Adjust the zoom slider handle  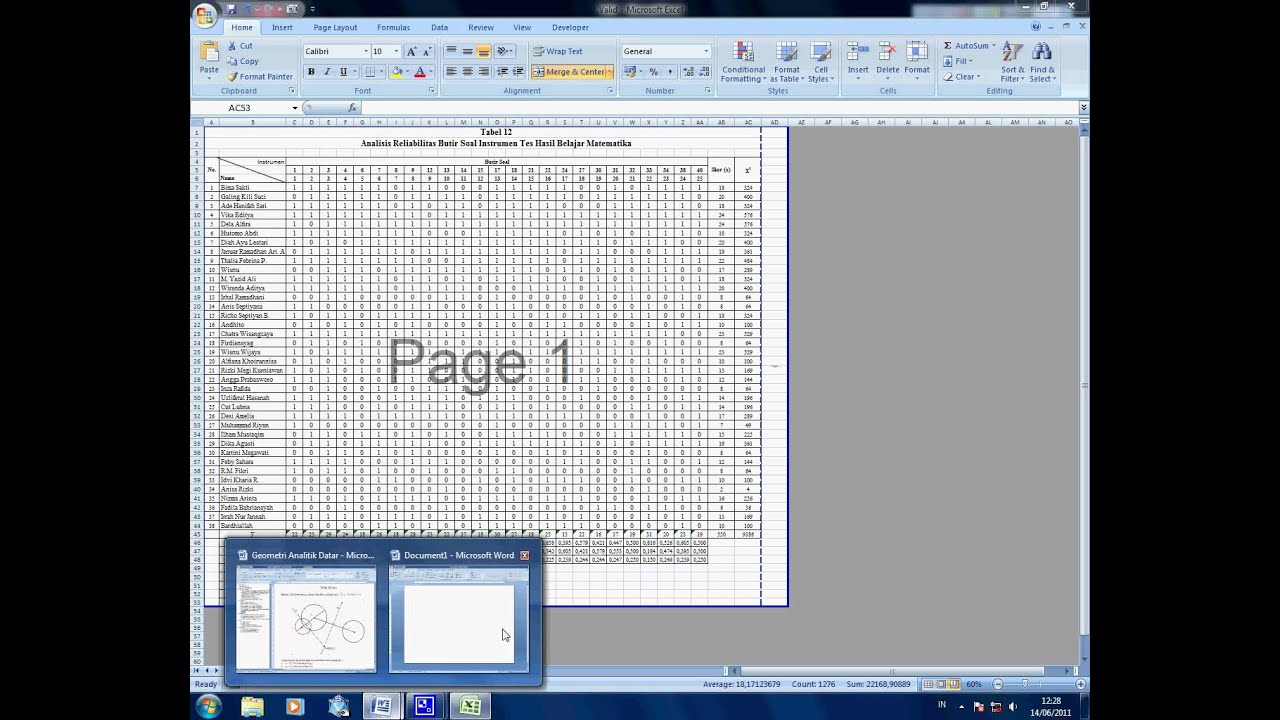(x=1024, y=684)
